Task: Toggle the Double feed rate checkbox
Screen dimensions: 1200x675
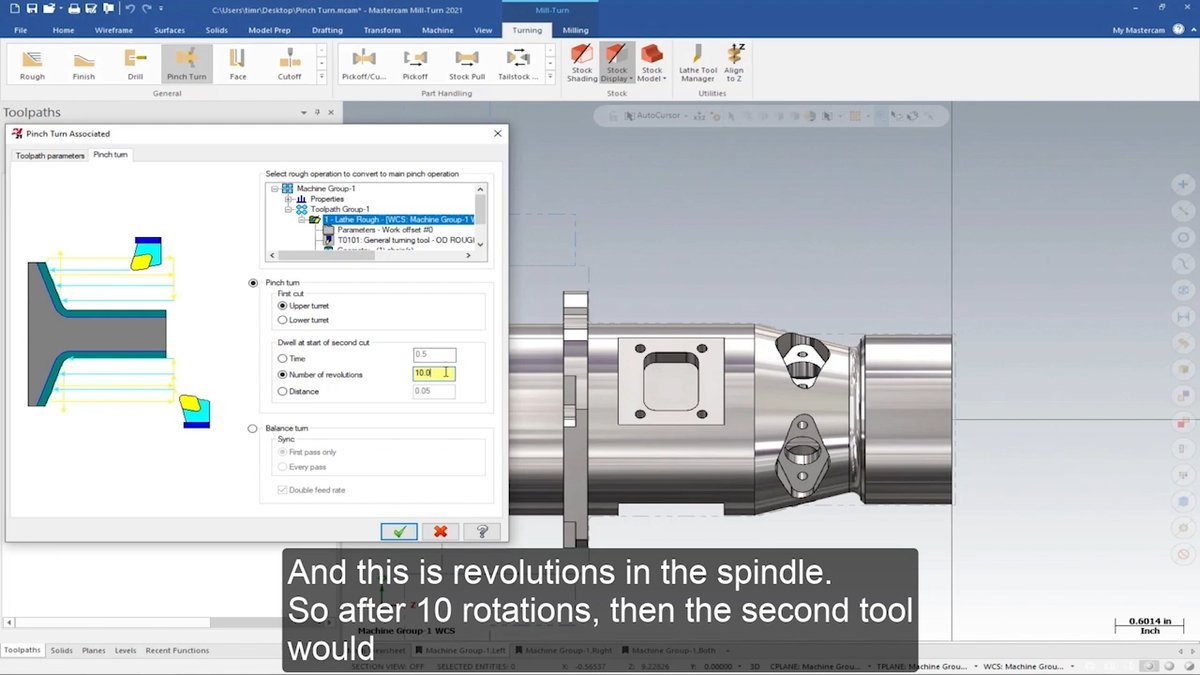Action: point(283,490)
